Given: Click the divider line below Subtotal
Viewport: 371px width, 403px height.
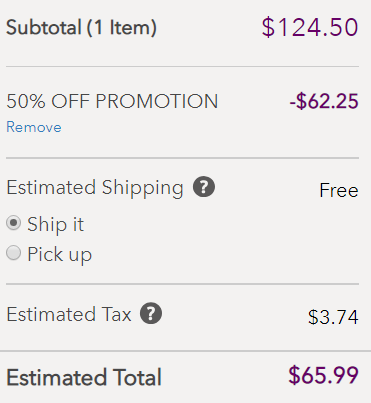Looking at the screenshot, I should (x=182, y=66).
